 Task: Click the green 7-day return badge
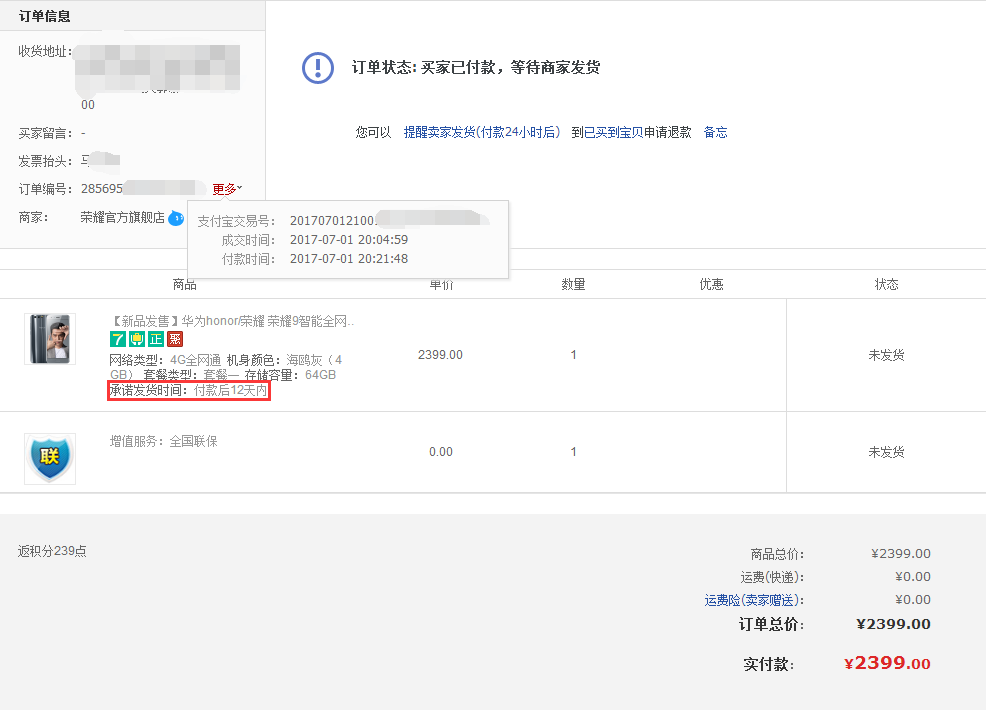coord(118,340)
